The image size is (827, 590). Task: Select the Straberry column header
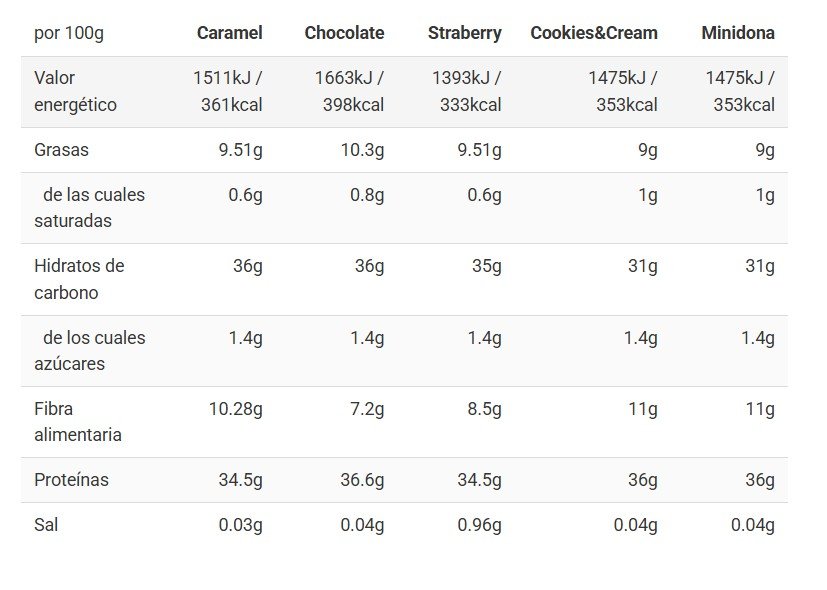464,33
